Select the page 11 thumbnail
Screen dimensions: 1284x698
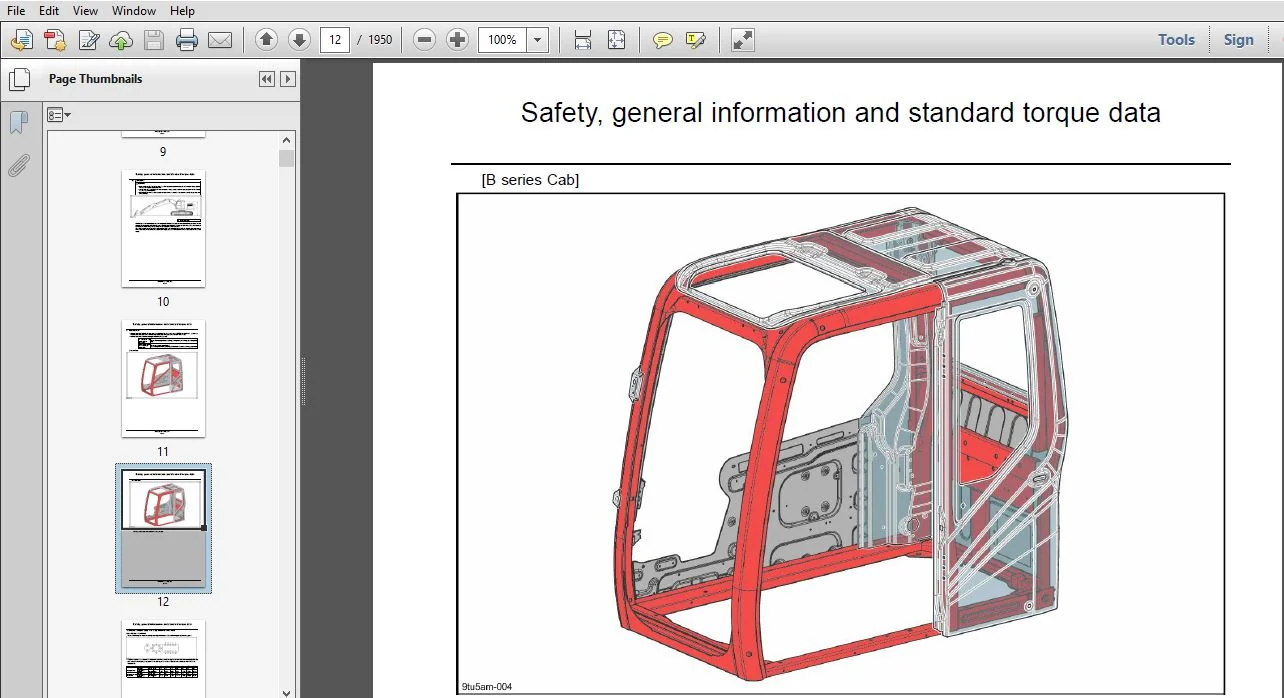(x=163, y=378)
